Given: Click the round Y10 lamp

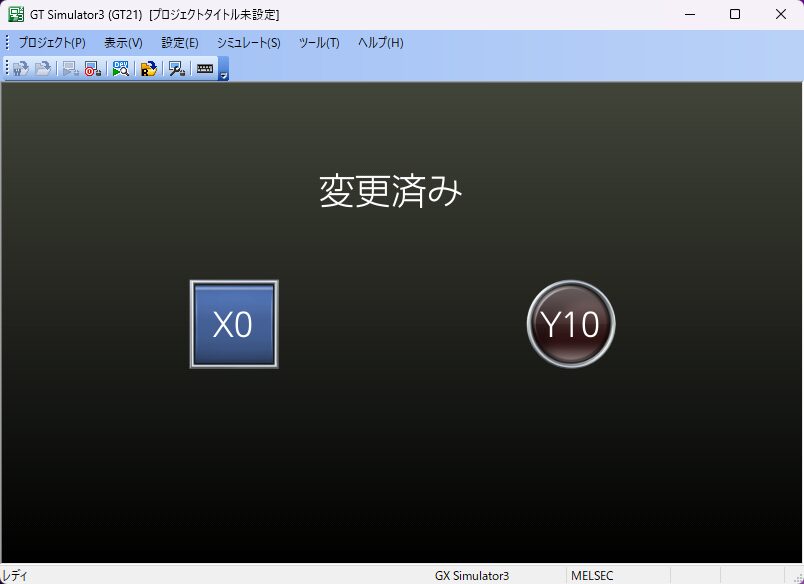Looking at the screenshot, I should click(x=570, y=324).
